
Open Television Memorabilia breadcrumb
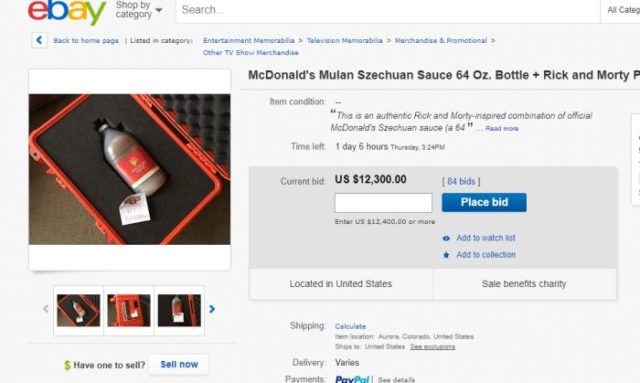[x=344, y=40]
